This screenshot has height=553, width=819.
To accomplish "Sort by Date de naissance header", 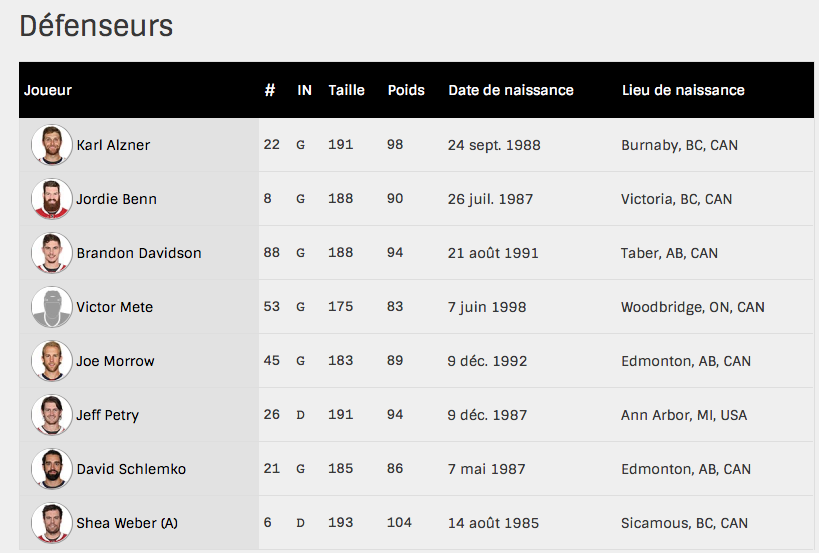I will pos(511,90).
